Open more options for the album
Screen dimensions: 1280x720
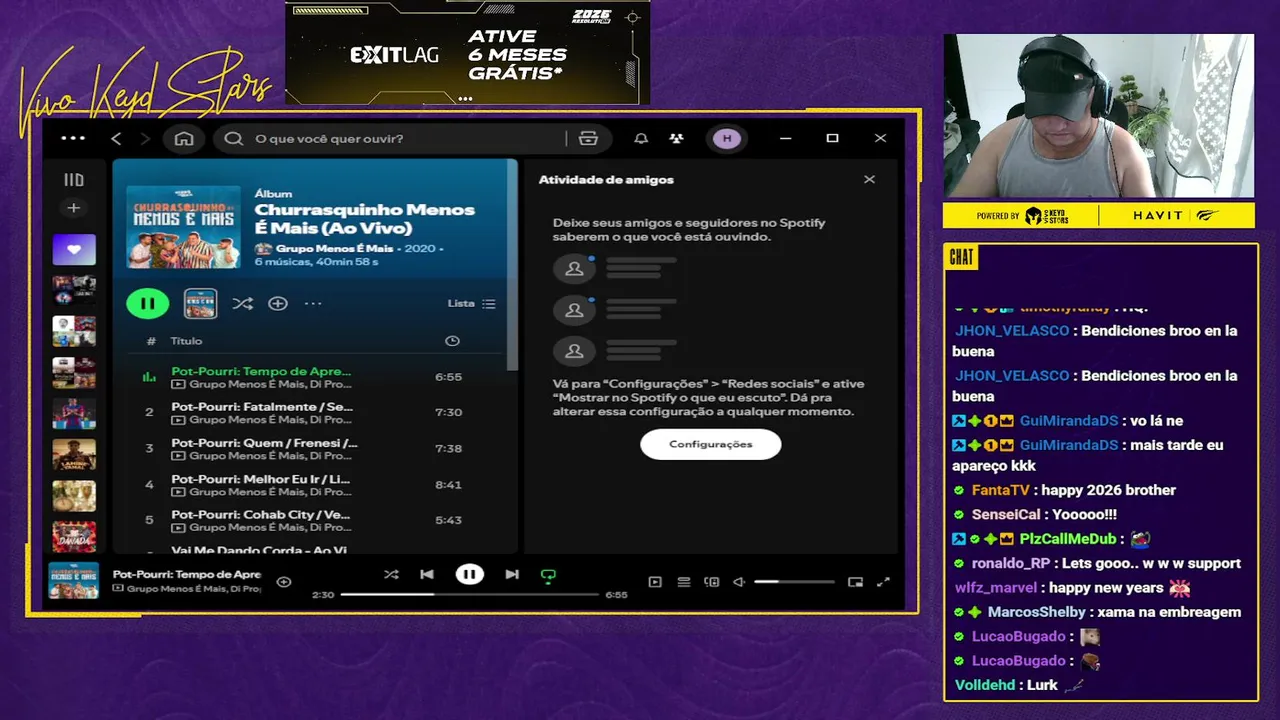click(x=313, y=303)
